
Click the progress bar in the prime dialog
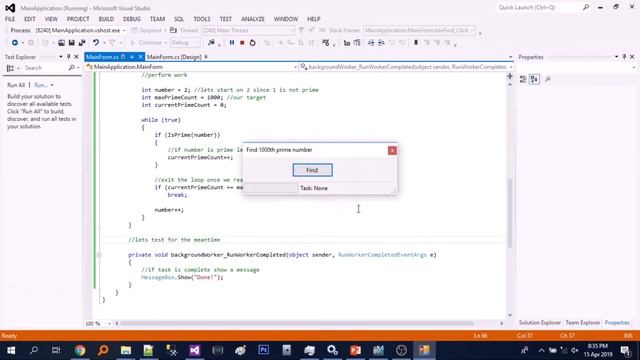[271, 188]
